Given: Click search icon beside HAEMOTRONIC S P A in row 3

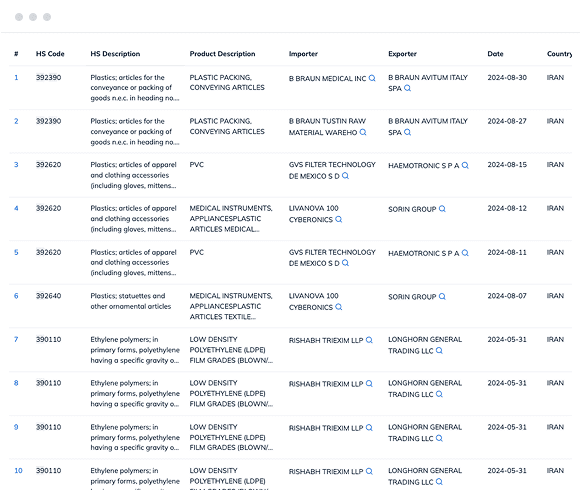Looking at the screenshot, I should click(465, 165).
